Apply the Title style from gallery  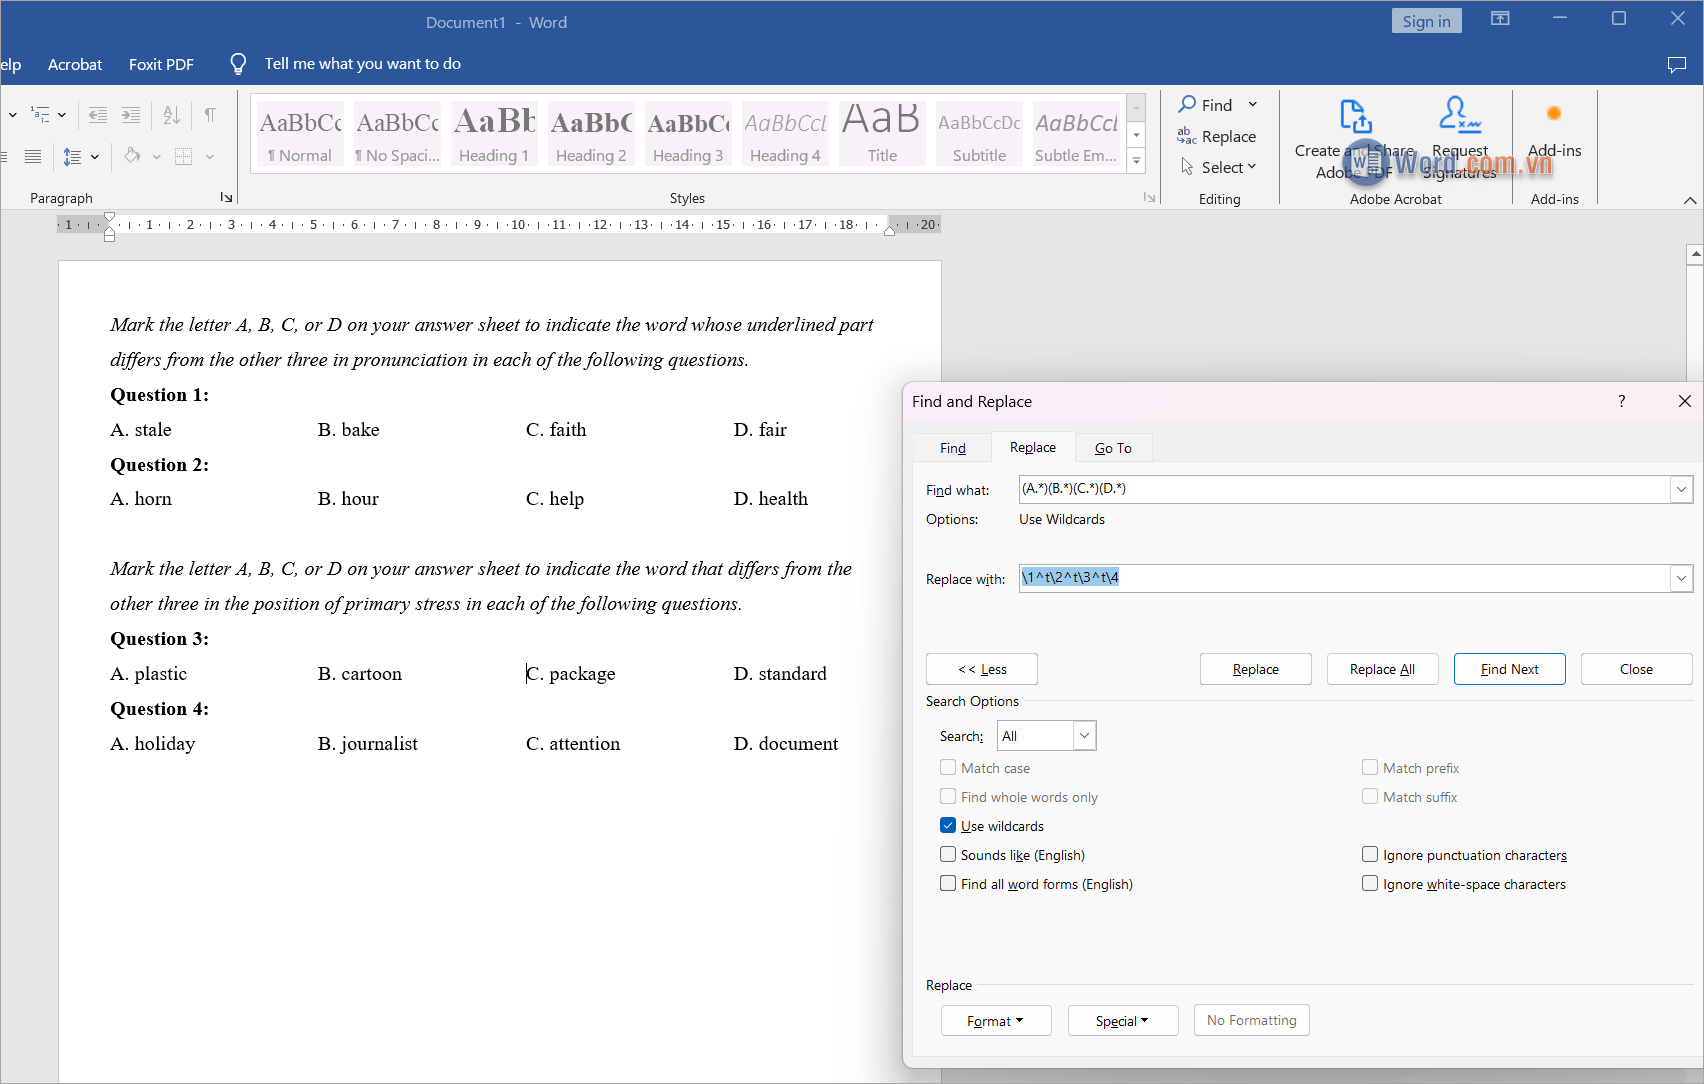pos(882,133)
